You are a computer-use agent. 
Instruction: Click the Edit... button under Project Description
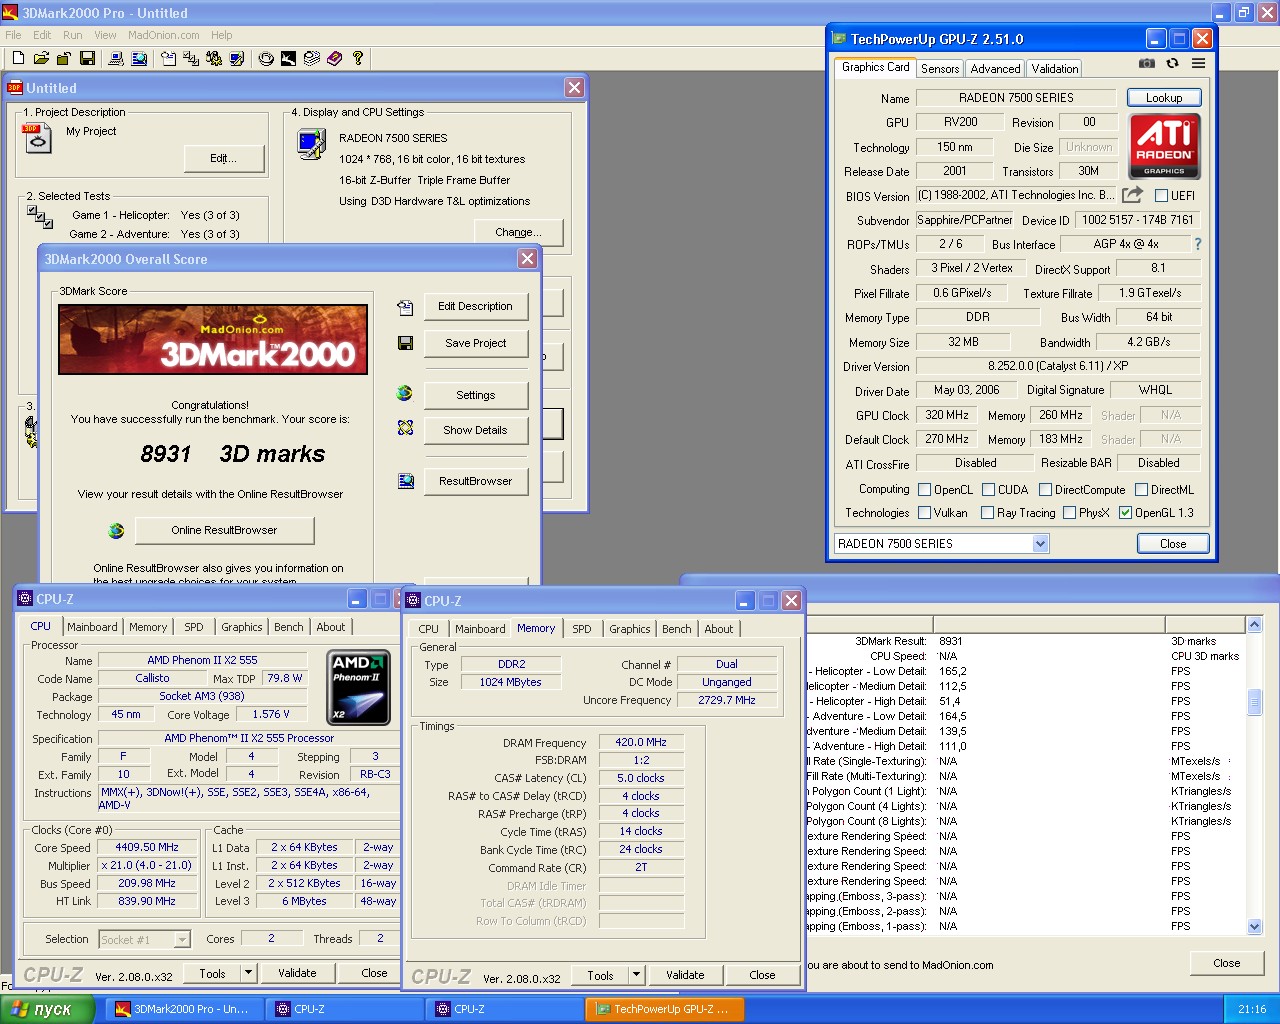pos(223,158)
